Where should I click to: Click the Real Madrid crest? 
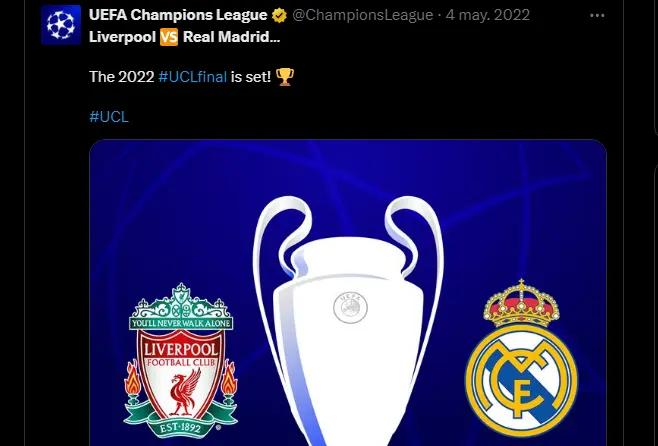[521, 357]
